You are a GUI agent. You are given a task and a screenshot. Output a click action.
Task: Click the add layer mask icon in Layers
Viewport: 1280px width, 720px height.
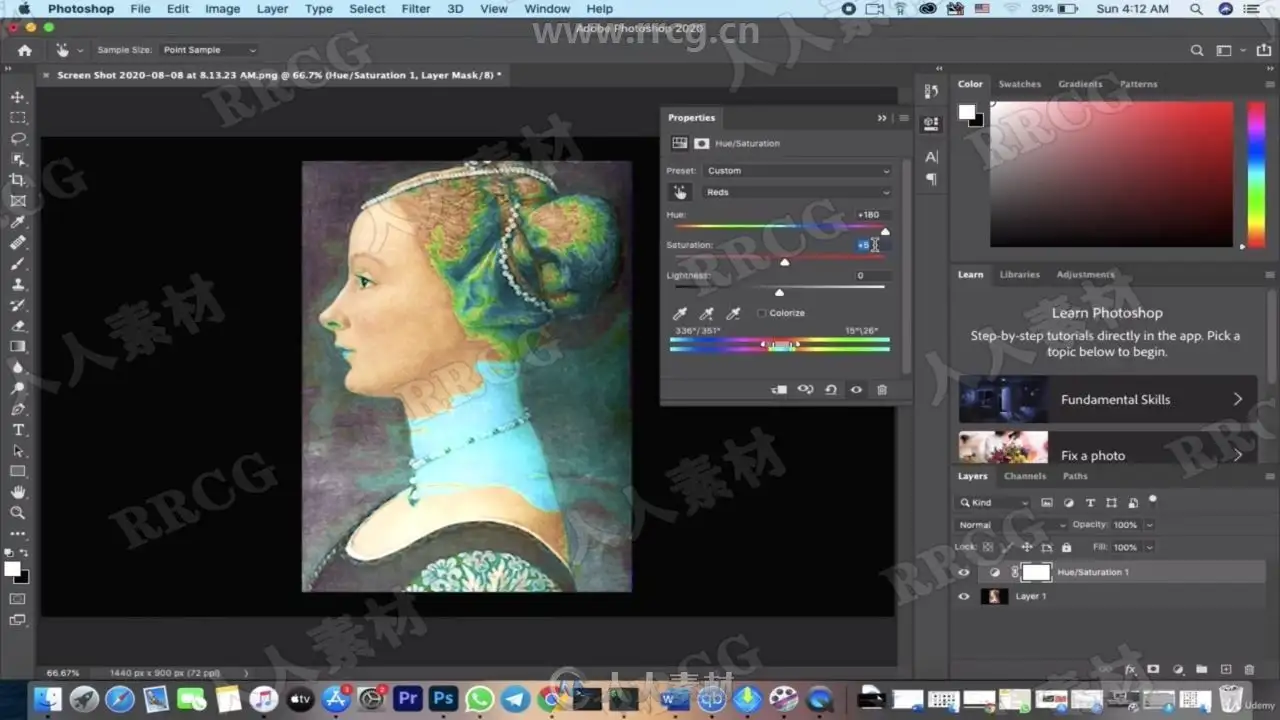[1153, 670]
